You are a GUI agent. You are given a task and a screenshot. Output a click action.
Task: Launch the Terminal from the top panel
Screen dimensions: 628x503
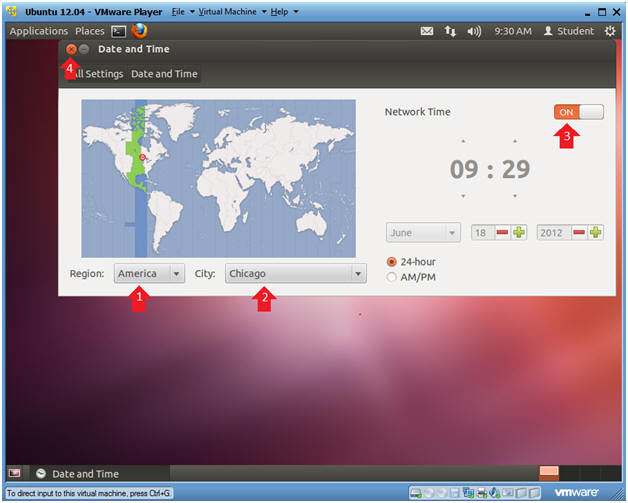pyautogui.click(x=118, y=31)
